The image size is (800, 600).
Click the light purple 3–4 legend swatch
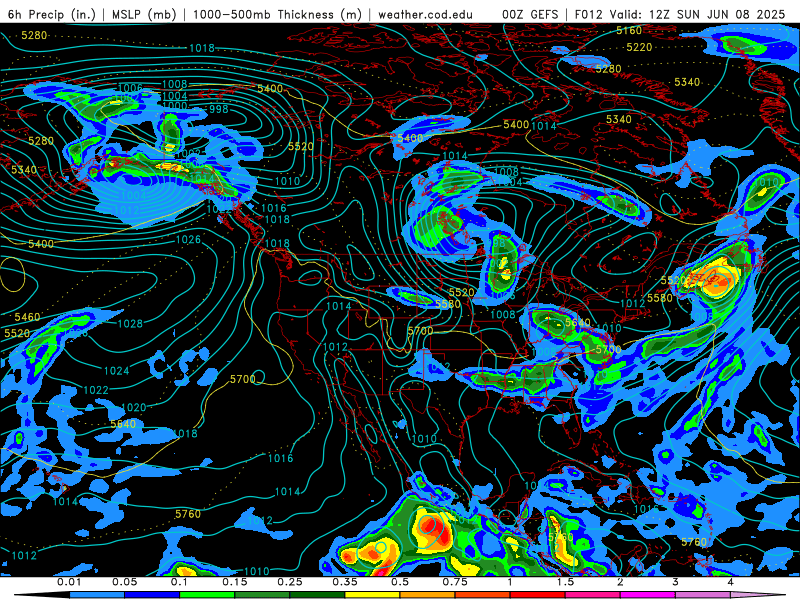click(x=703, y=595)
